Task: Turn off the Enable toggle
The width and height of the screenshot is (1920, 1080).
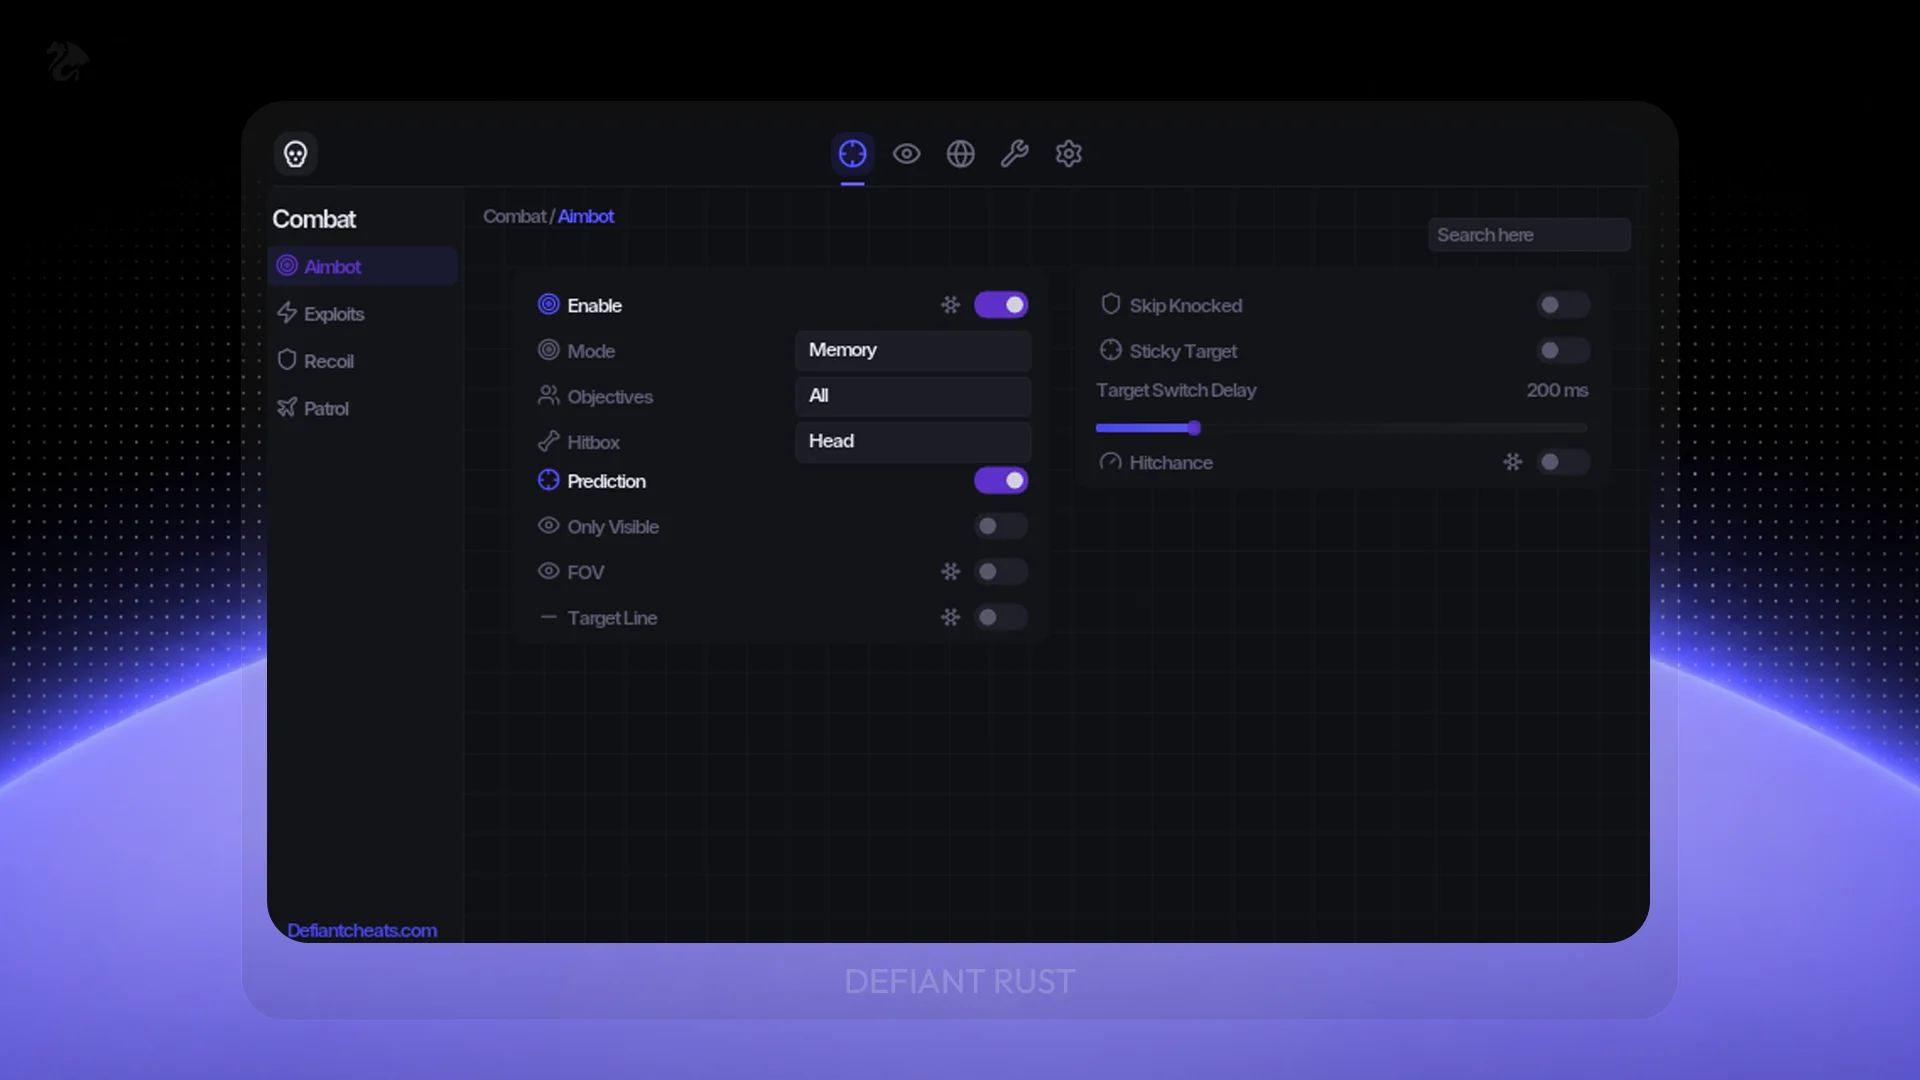Action: tap(1001, 305)
